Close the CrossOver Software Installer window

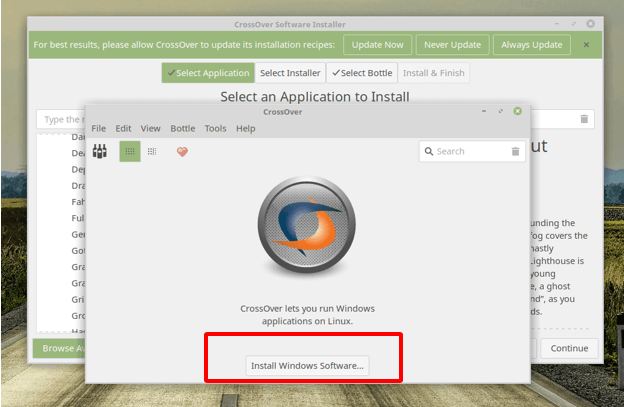pos(591,24)
